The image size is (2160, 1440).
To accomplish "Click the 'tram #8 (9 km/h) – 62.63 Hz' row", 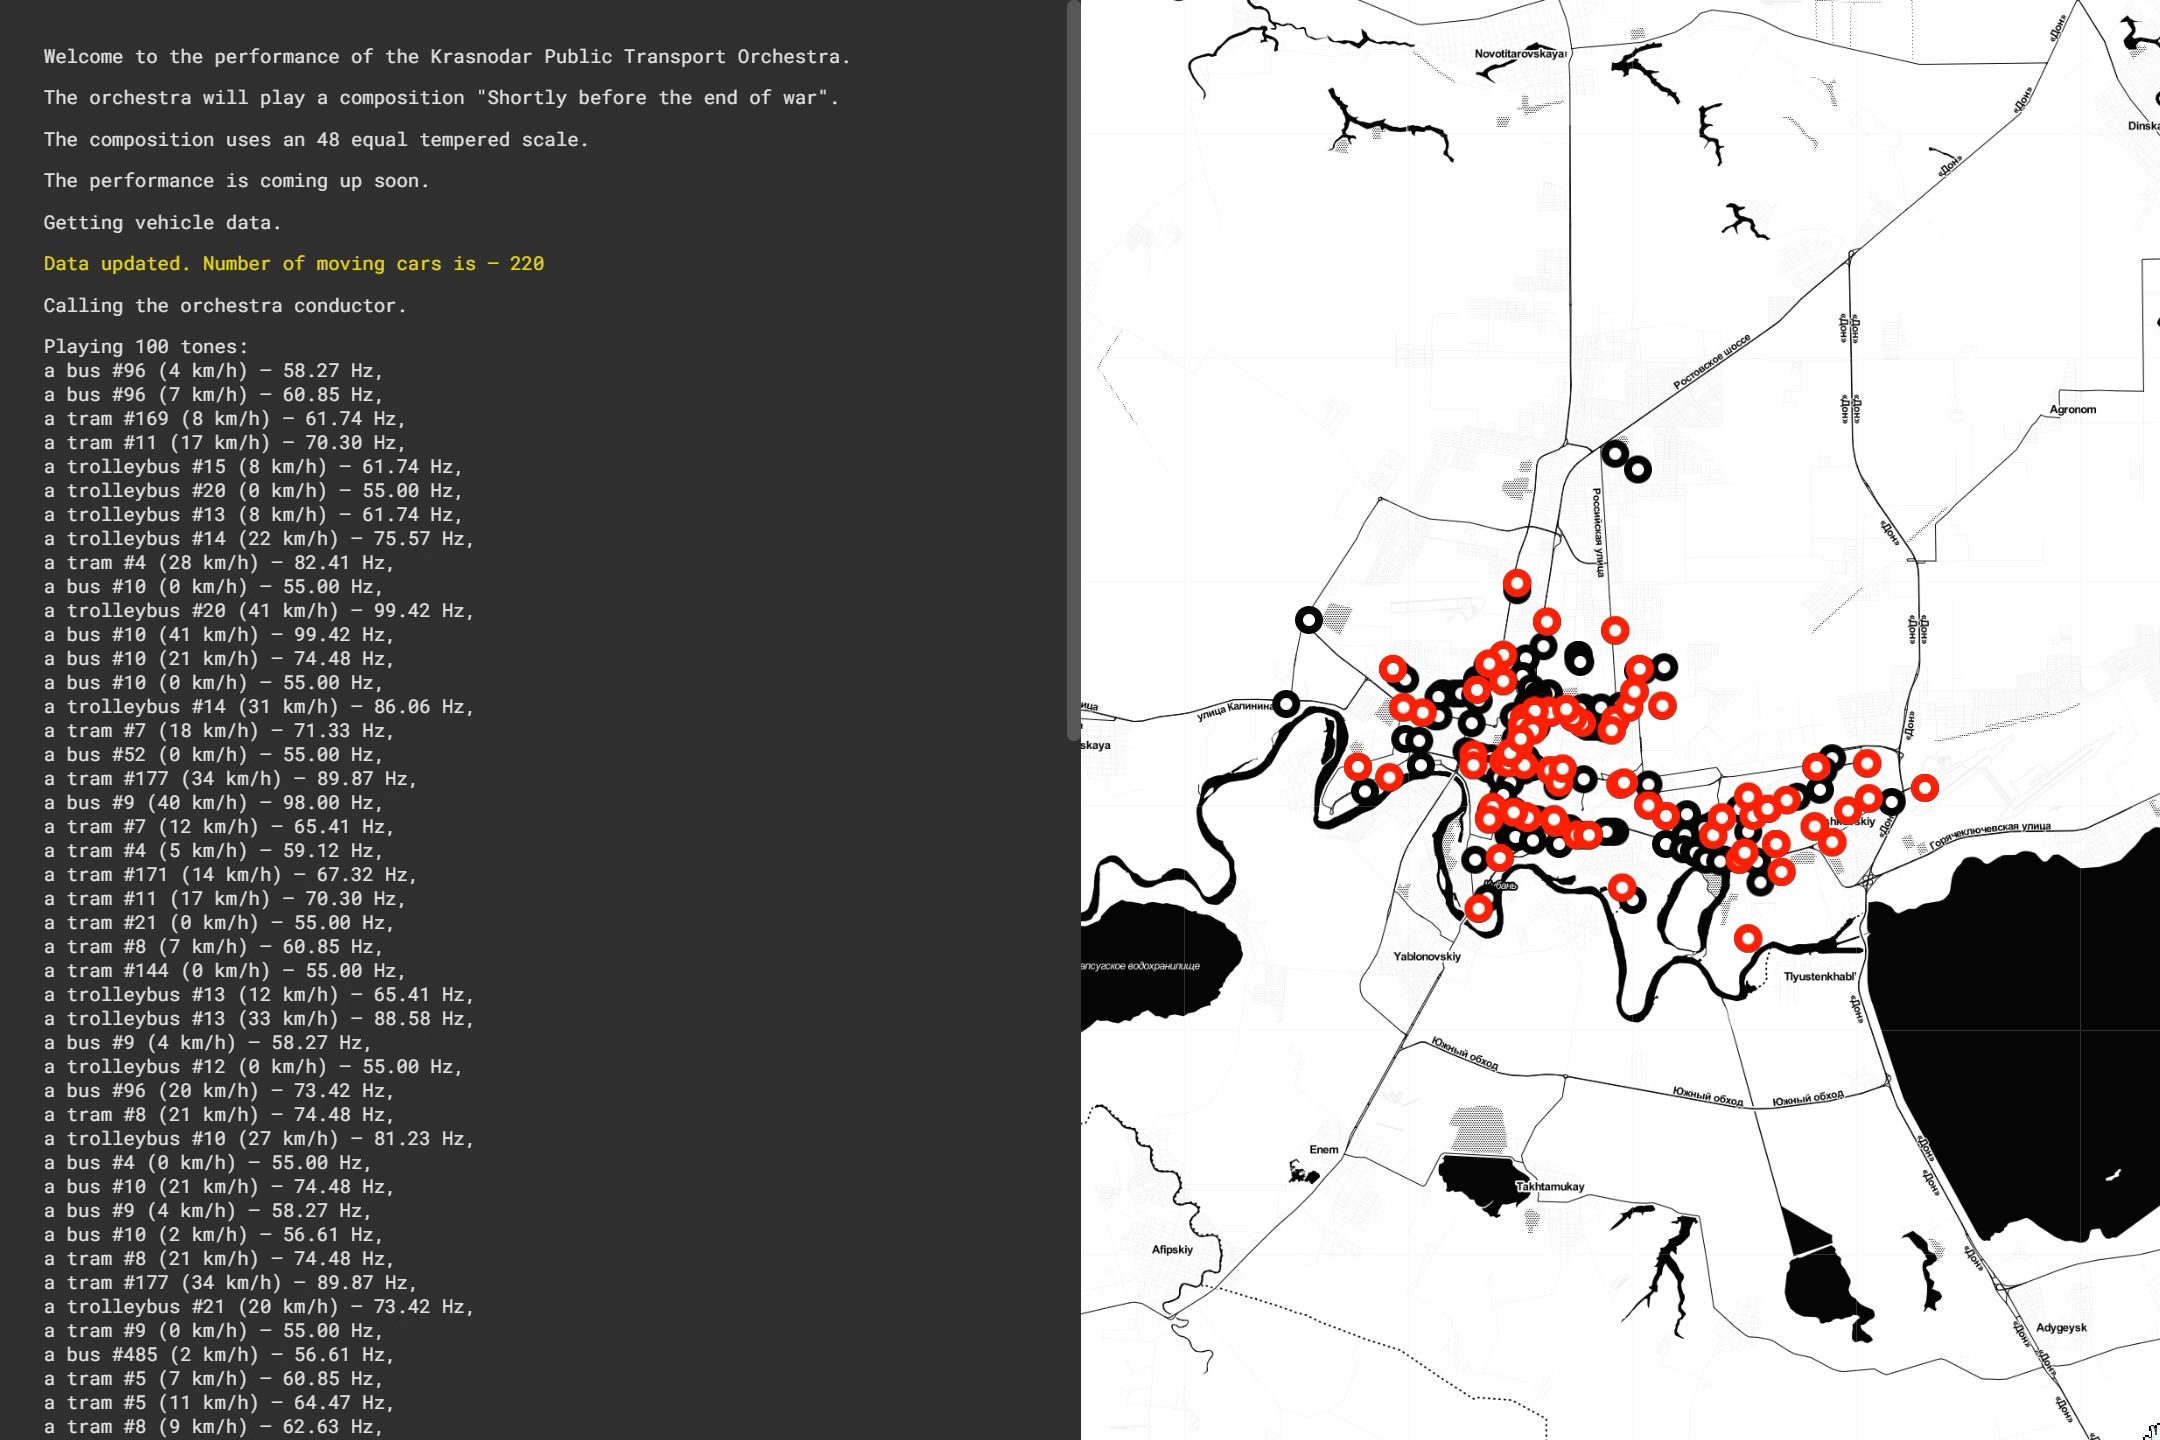I will click(x=214, y=1427).
